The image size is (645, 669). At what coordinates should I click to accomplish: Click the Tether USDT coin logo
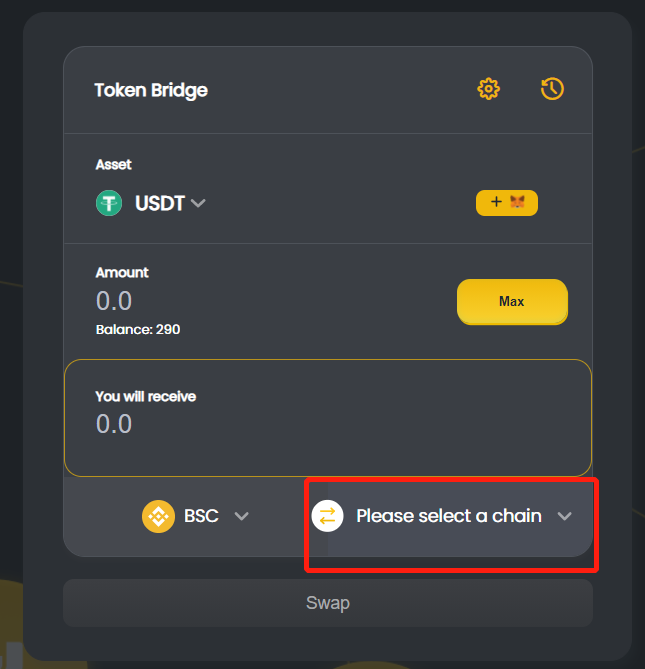pyautogui.click(x=109, y=203)
